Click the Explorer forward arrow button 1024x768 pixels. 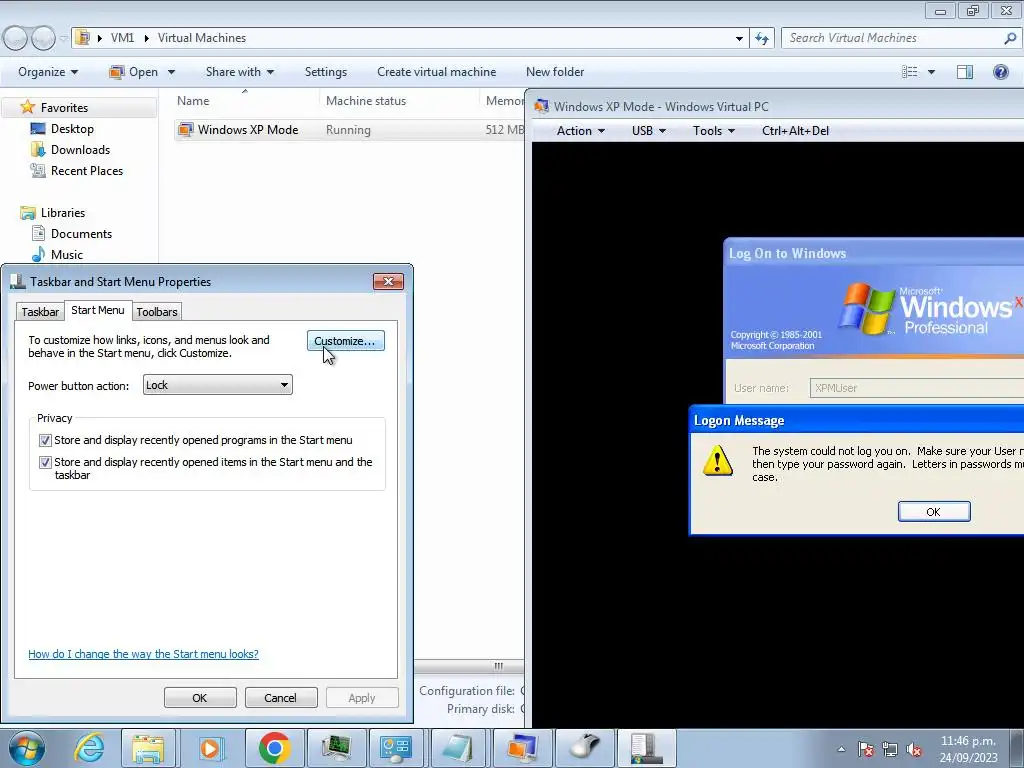pos(43,39)
